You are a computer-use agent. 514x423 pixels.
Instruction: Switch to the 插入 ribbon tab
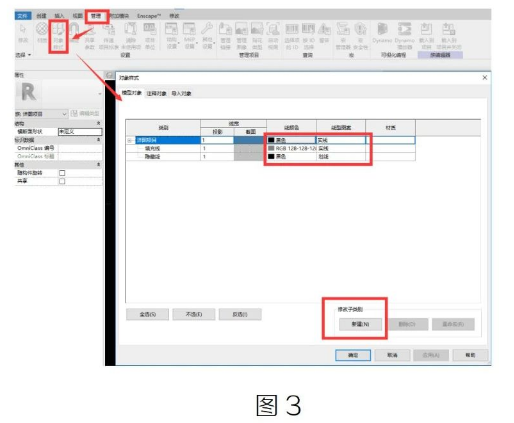click(x=59, y=16)
